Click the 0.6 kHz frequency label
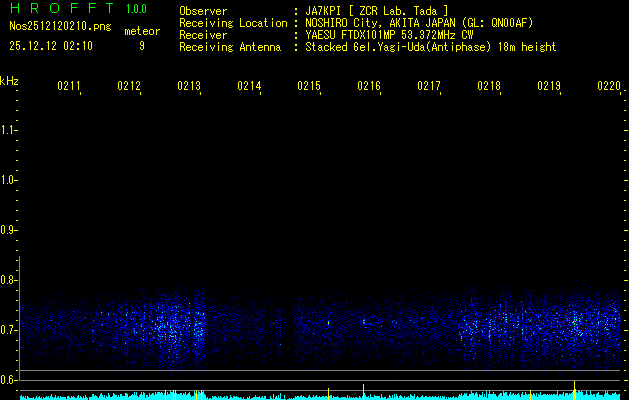This screenshot has height=400, width=629. [x=9, y=380]
